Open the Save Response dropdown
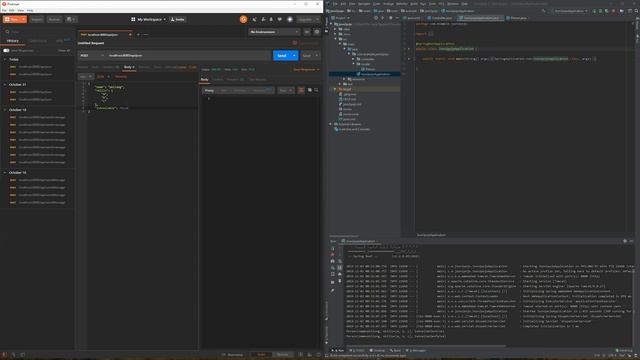The image size is (640, 360). [306, 69]
